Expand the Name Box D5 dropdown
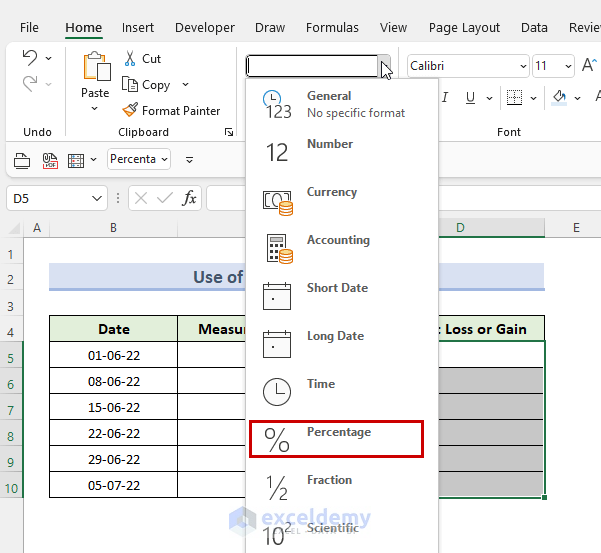The width and height of the screenshot is (601, 553). tap(97, 198)
